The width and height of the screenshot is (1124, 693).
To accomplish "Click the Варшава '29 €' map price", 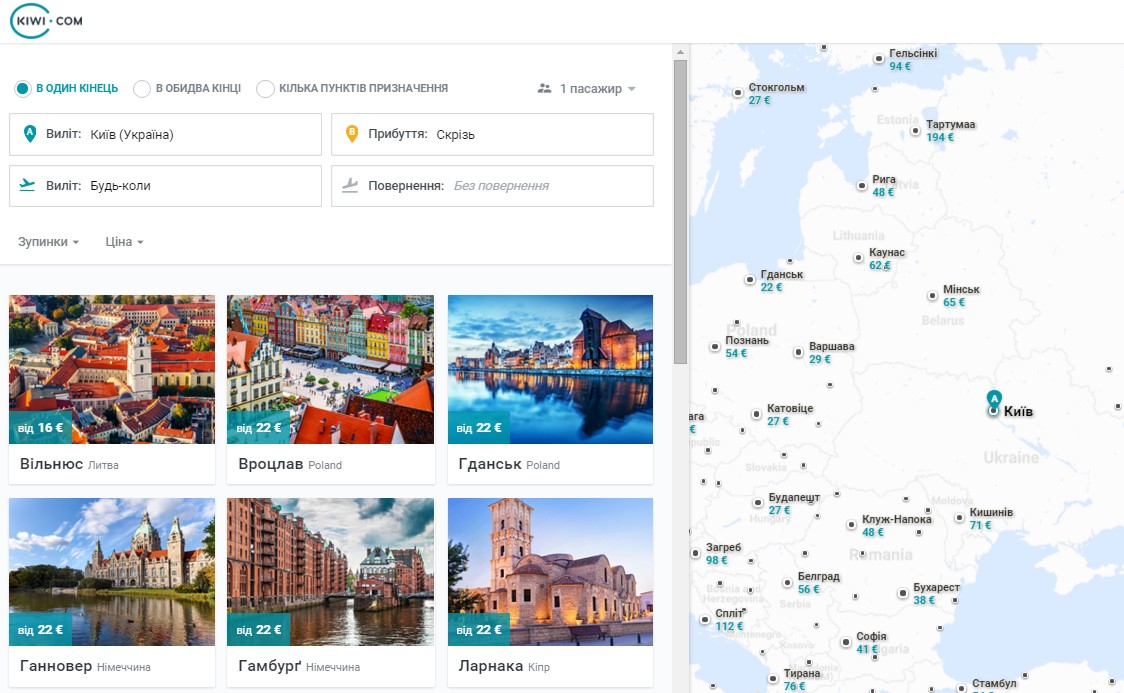I will tap(820, 359).
